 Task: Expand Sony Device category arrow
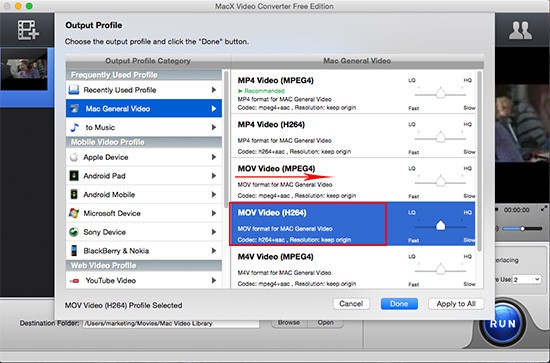[x=214, y=232]
